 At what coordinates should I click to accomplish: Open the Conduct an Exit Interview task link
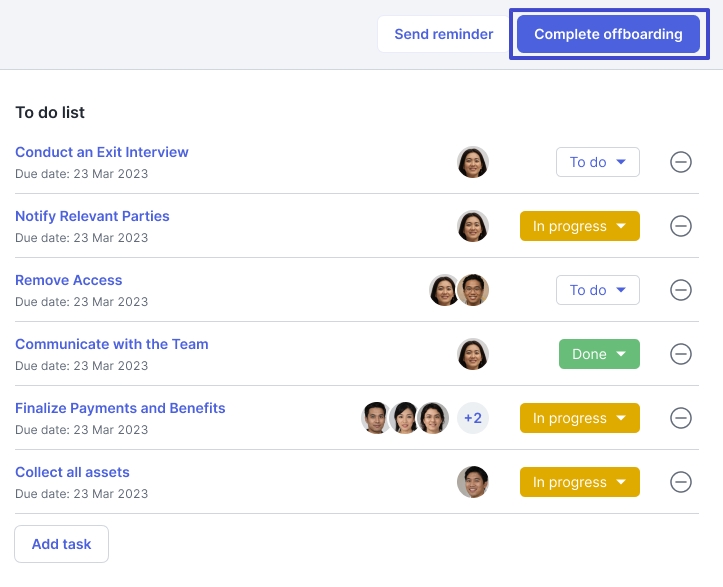pos(102,152)
